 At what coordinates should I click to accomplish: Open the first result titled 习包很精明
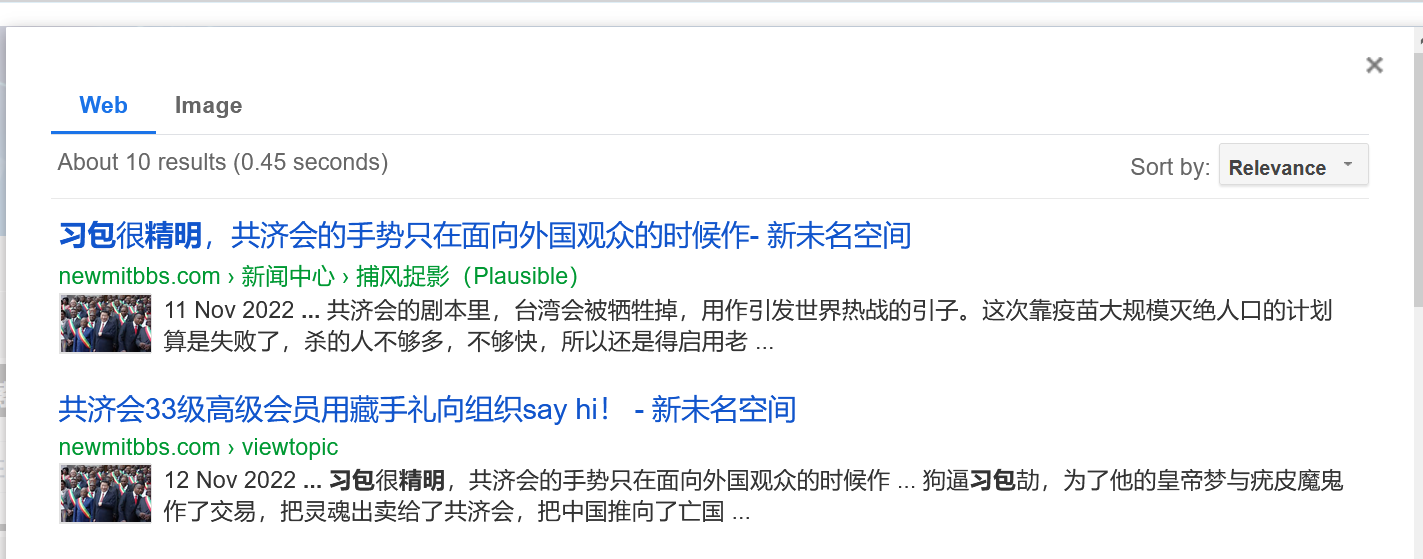485,236
